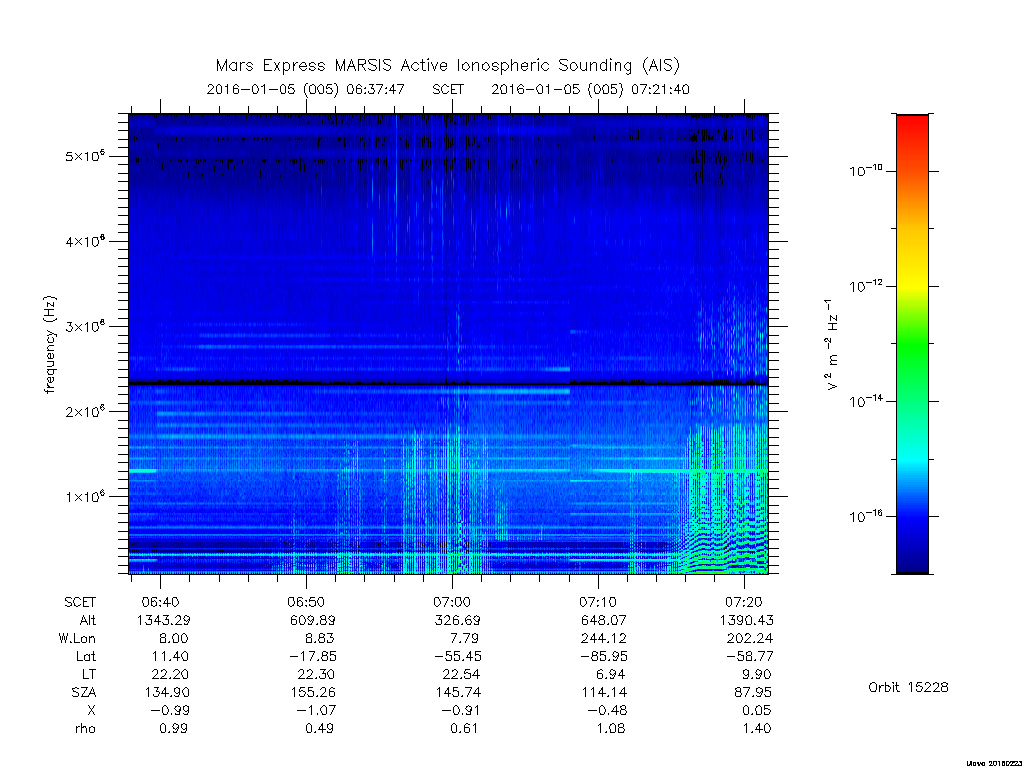Click the 06:40 SCET time axis label

(160, 601)
